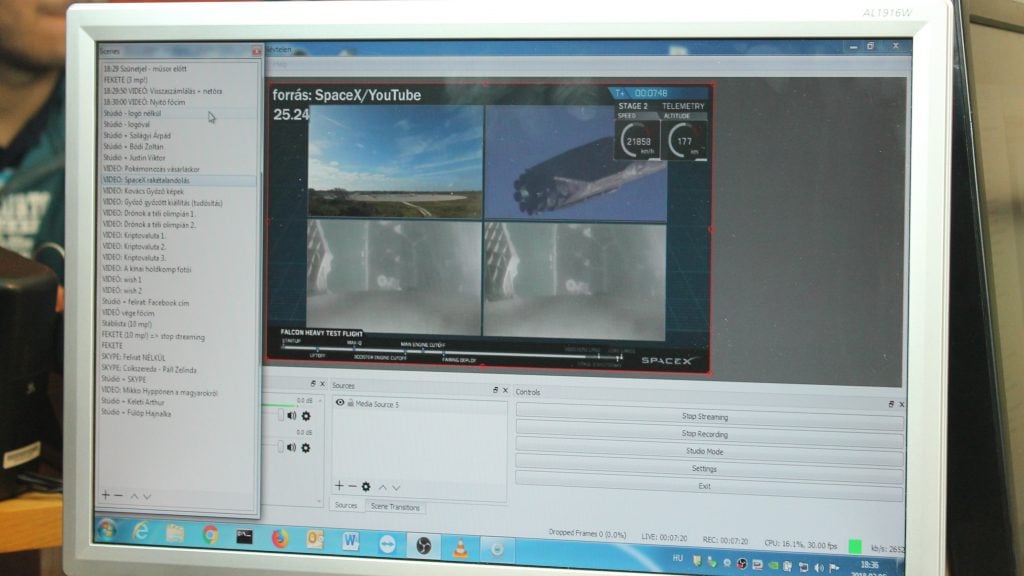Adjust the lower mixer volume slider handle
This screenshot has width=1024, height=576.
point(281,447)
